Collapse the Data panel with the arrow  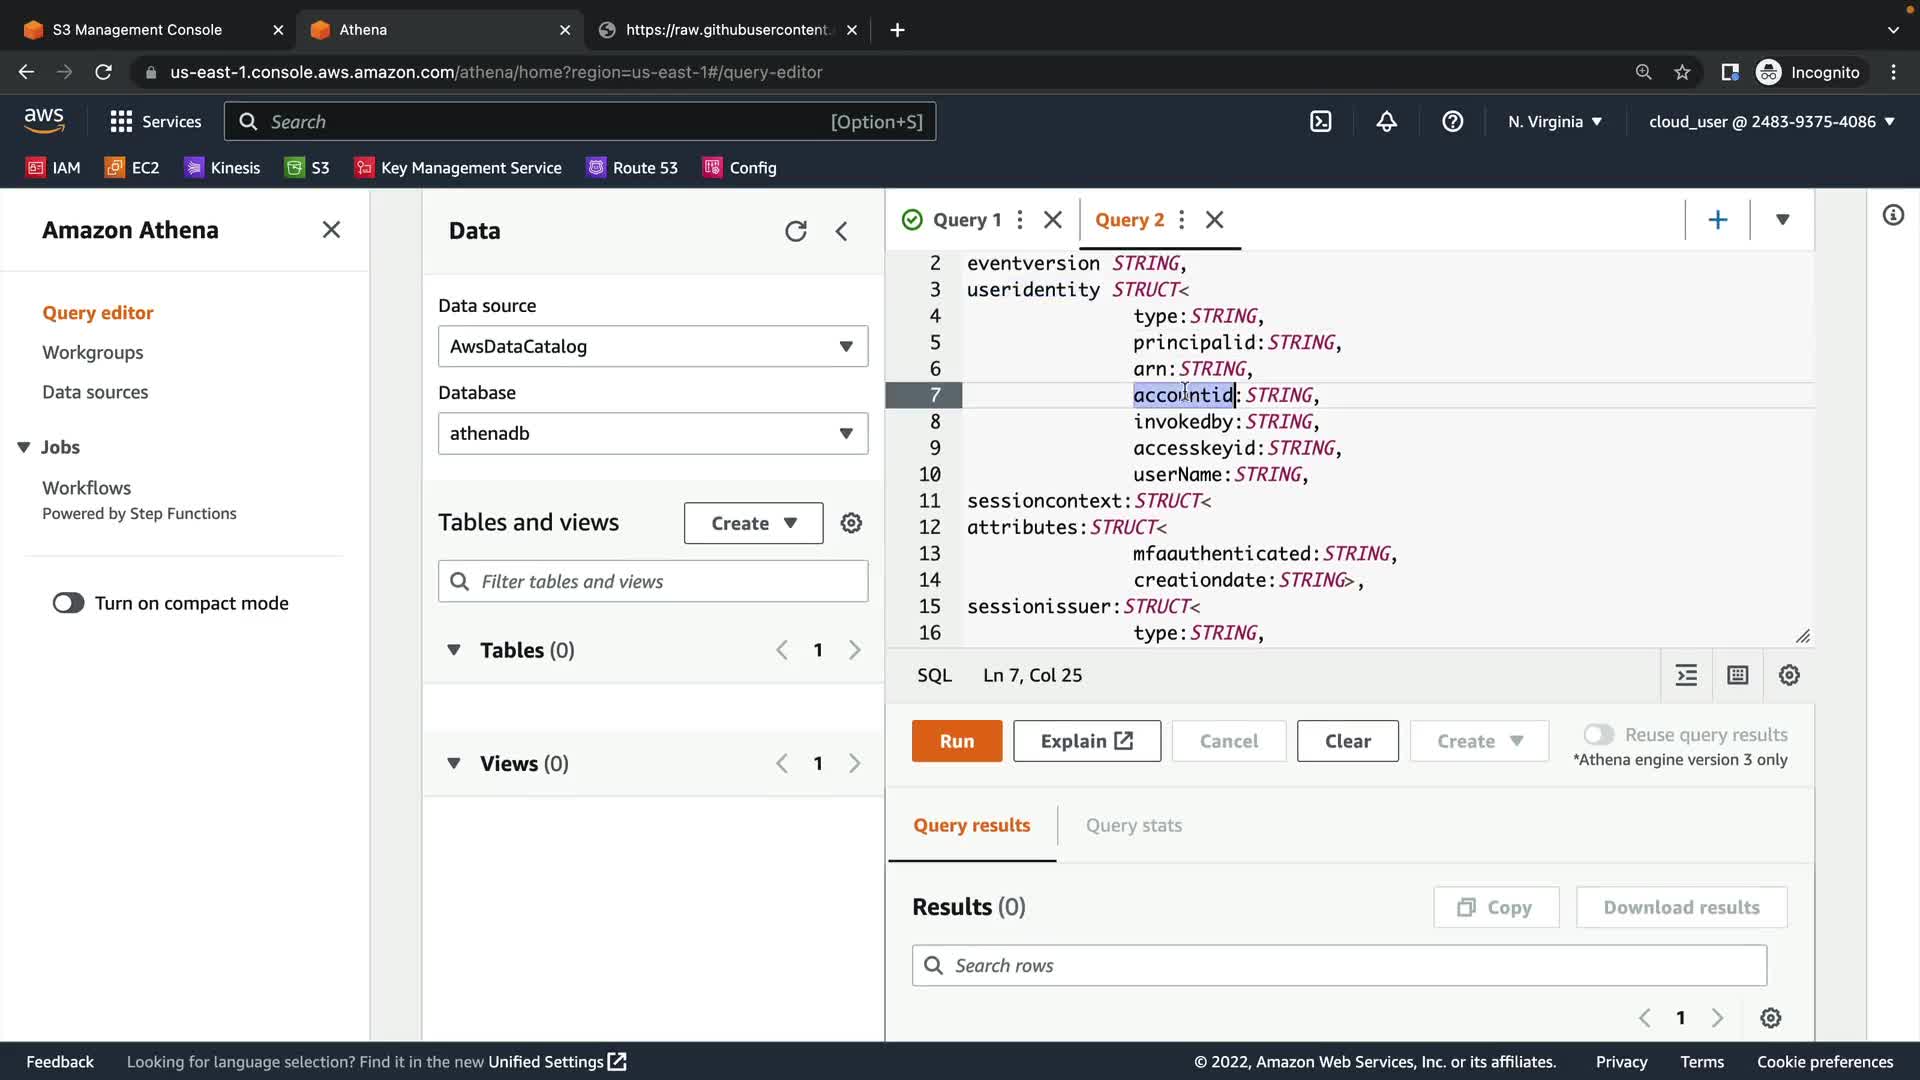coord(842,231)
